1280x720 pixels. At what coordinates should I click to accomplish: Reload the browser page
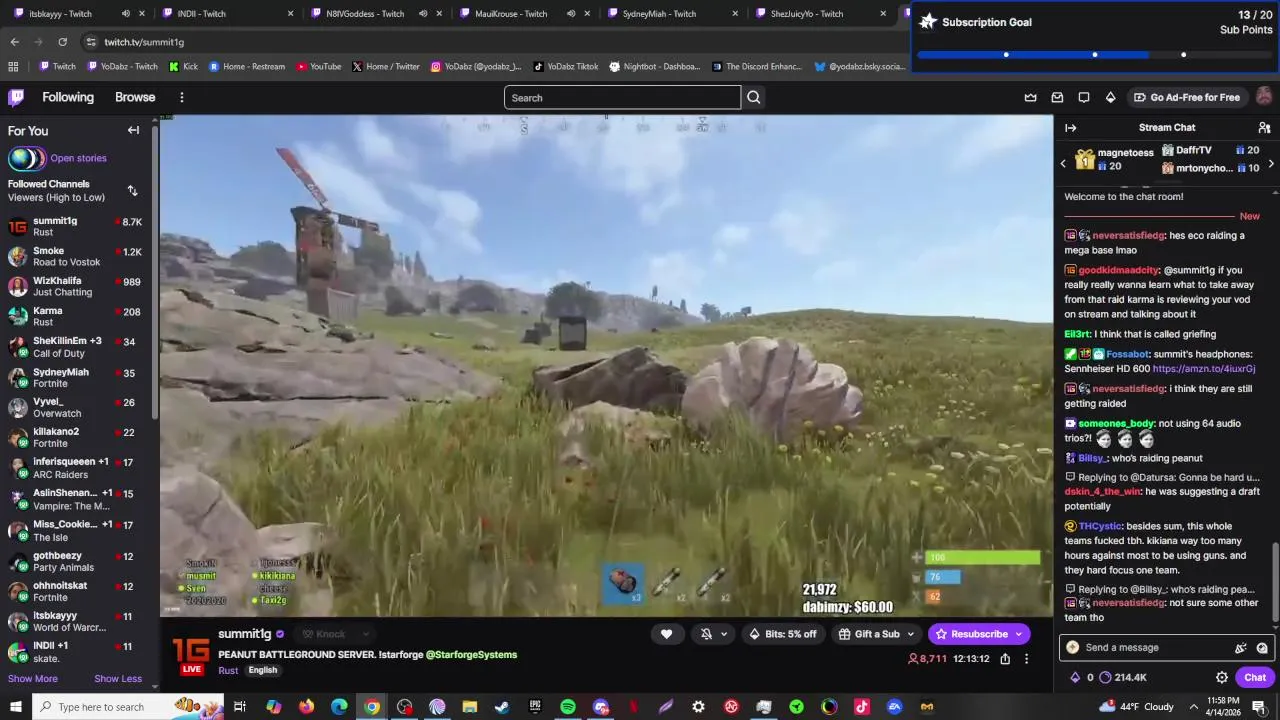tap(62, 42)
